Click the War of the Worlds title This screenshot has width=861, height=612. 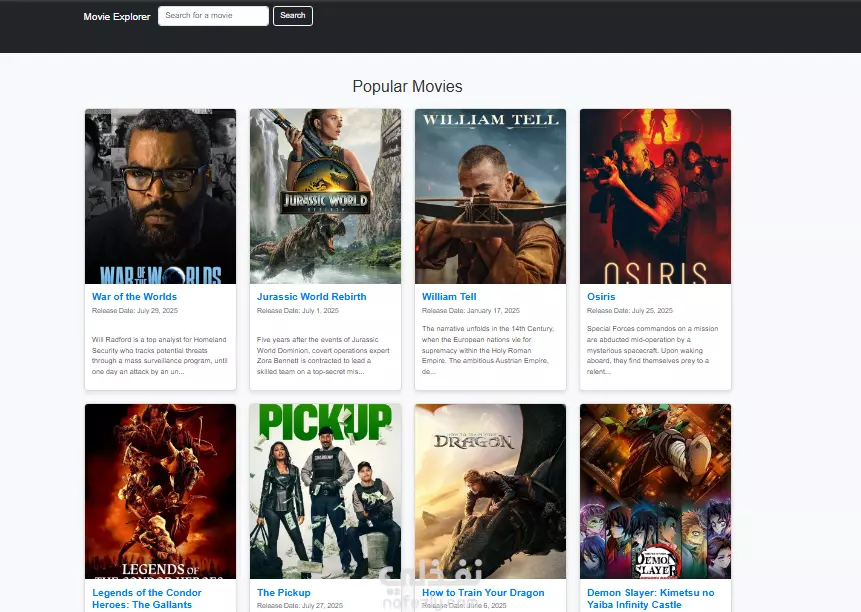(135, 296)
